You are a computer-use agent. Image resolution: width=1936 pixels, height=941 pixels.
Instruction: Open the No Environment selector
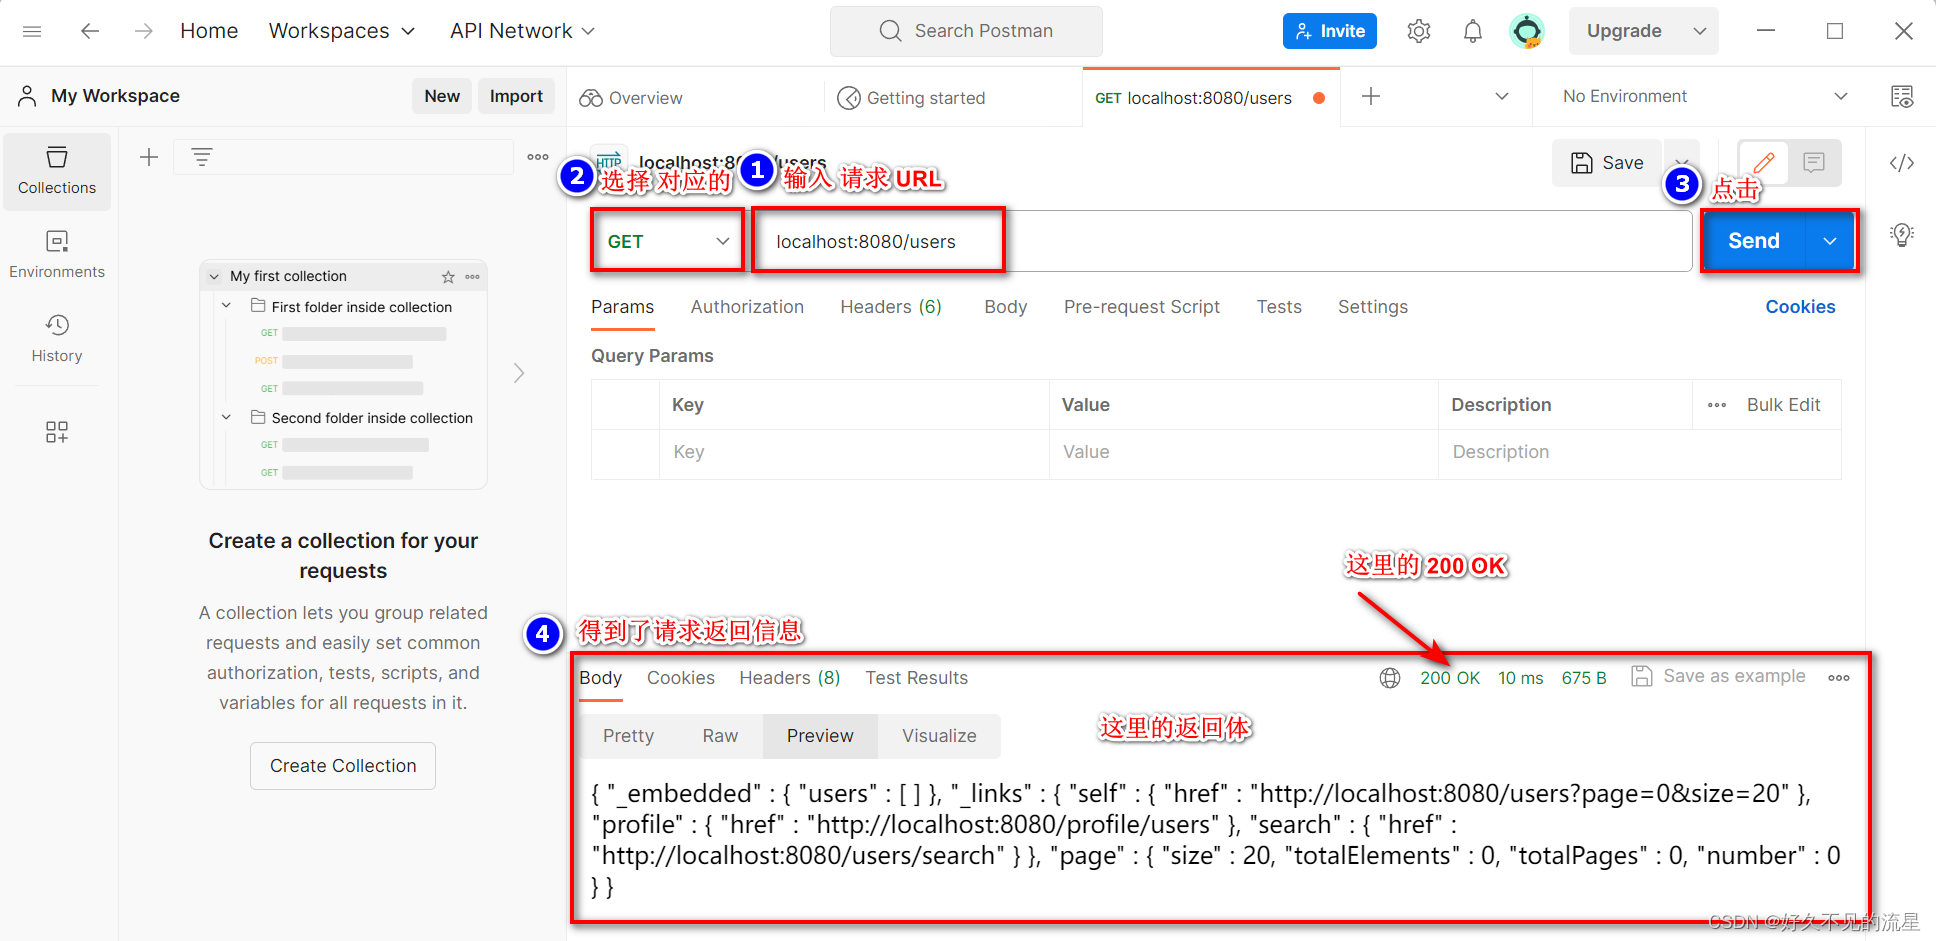1704,96
